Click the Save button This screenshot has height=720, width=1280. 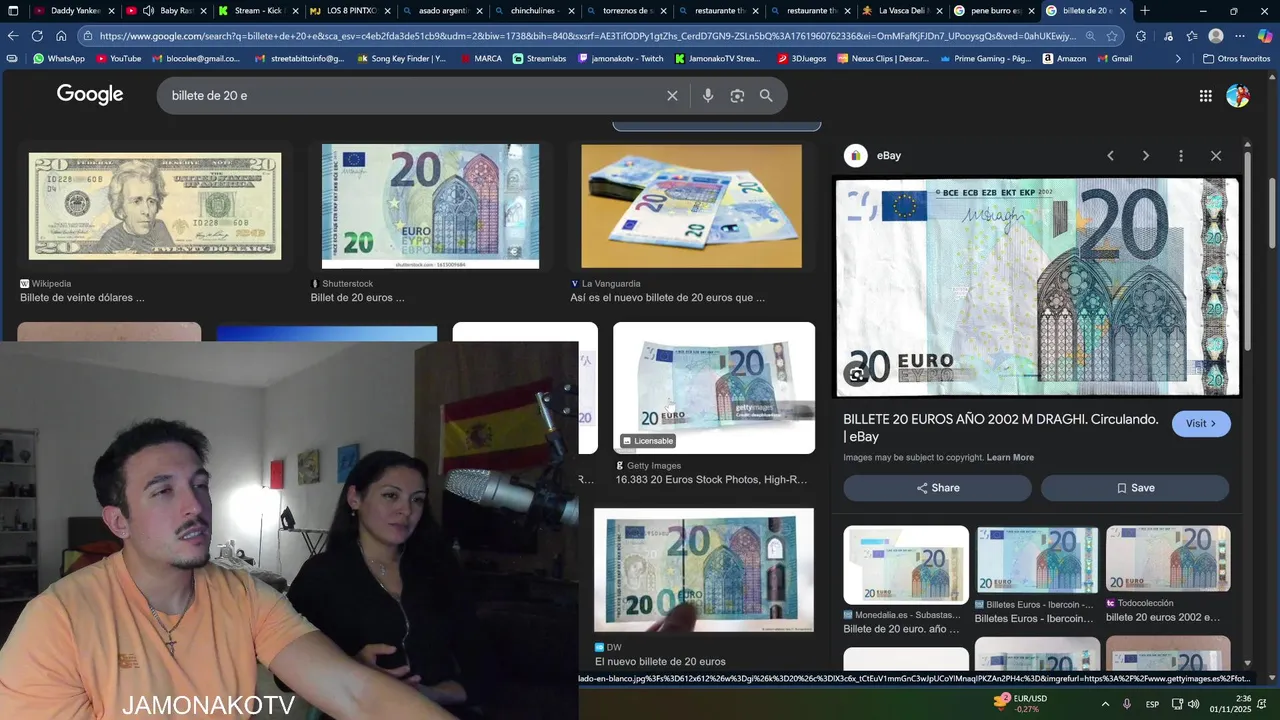point(1135,488)
